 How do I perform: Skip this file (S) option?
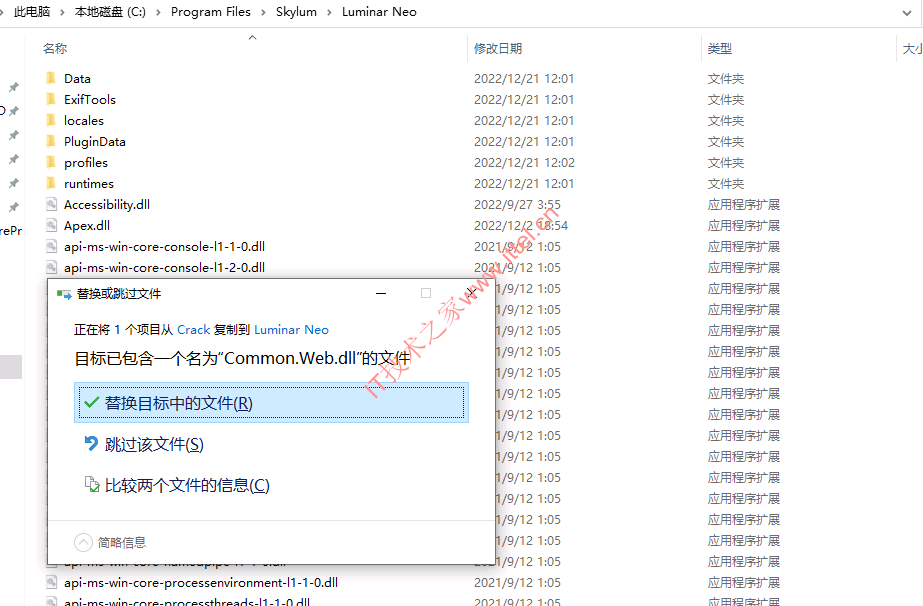(x=154, y=445)
